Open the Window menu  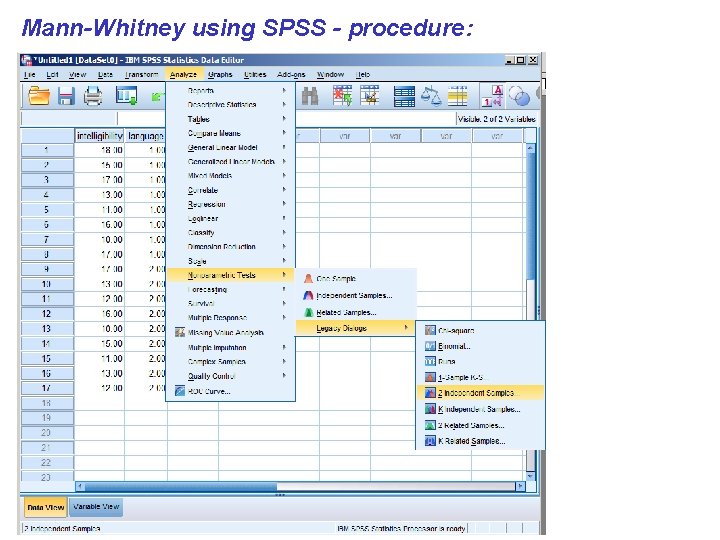click(330, 74)
